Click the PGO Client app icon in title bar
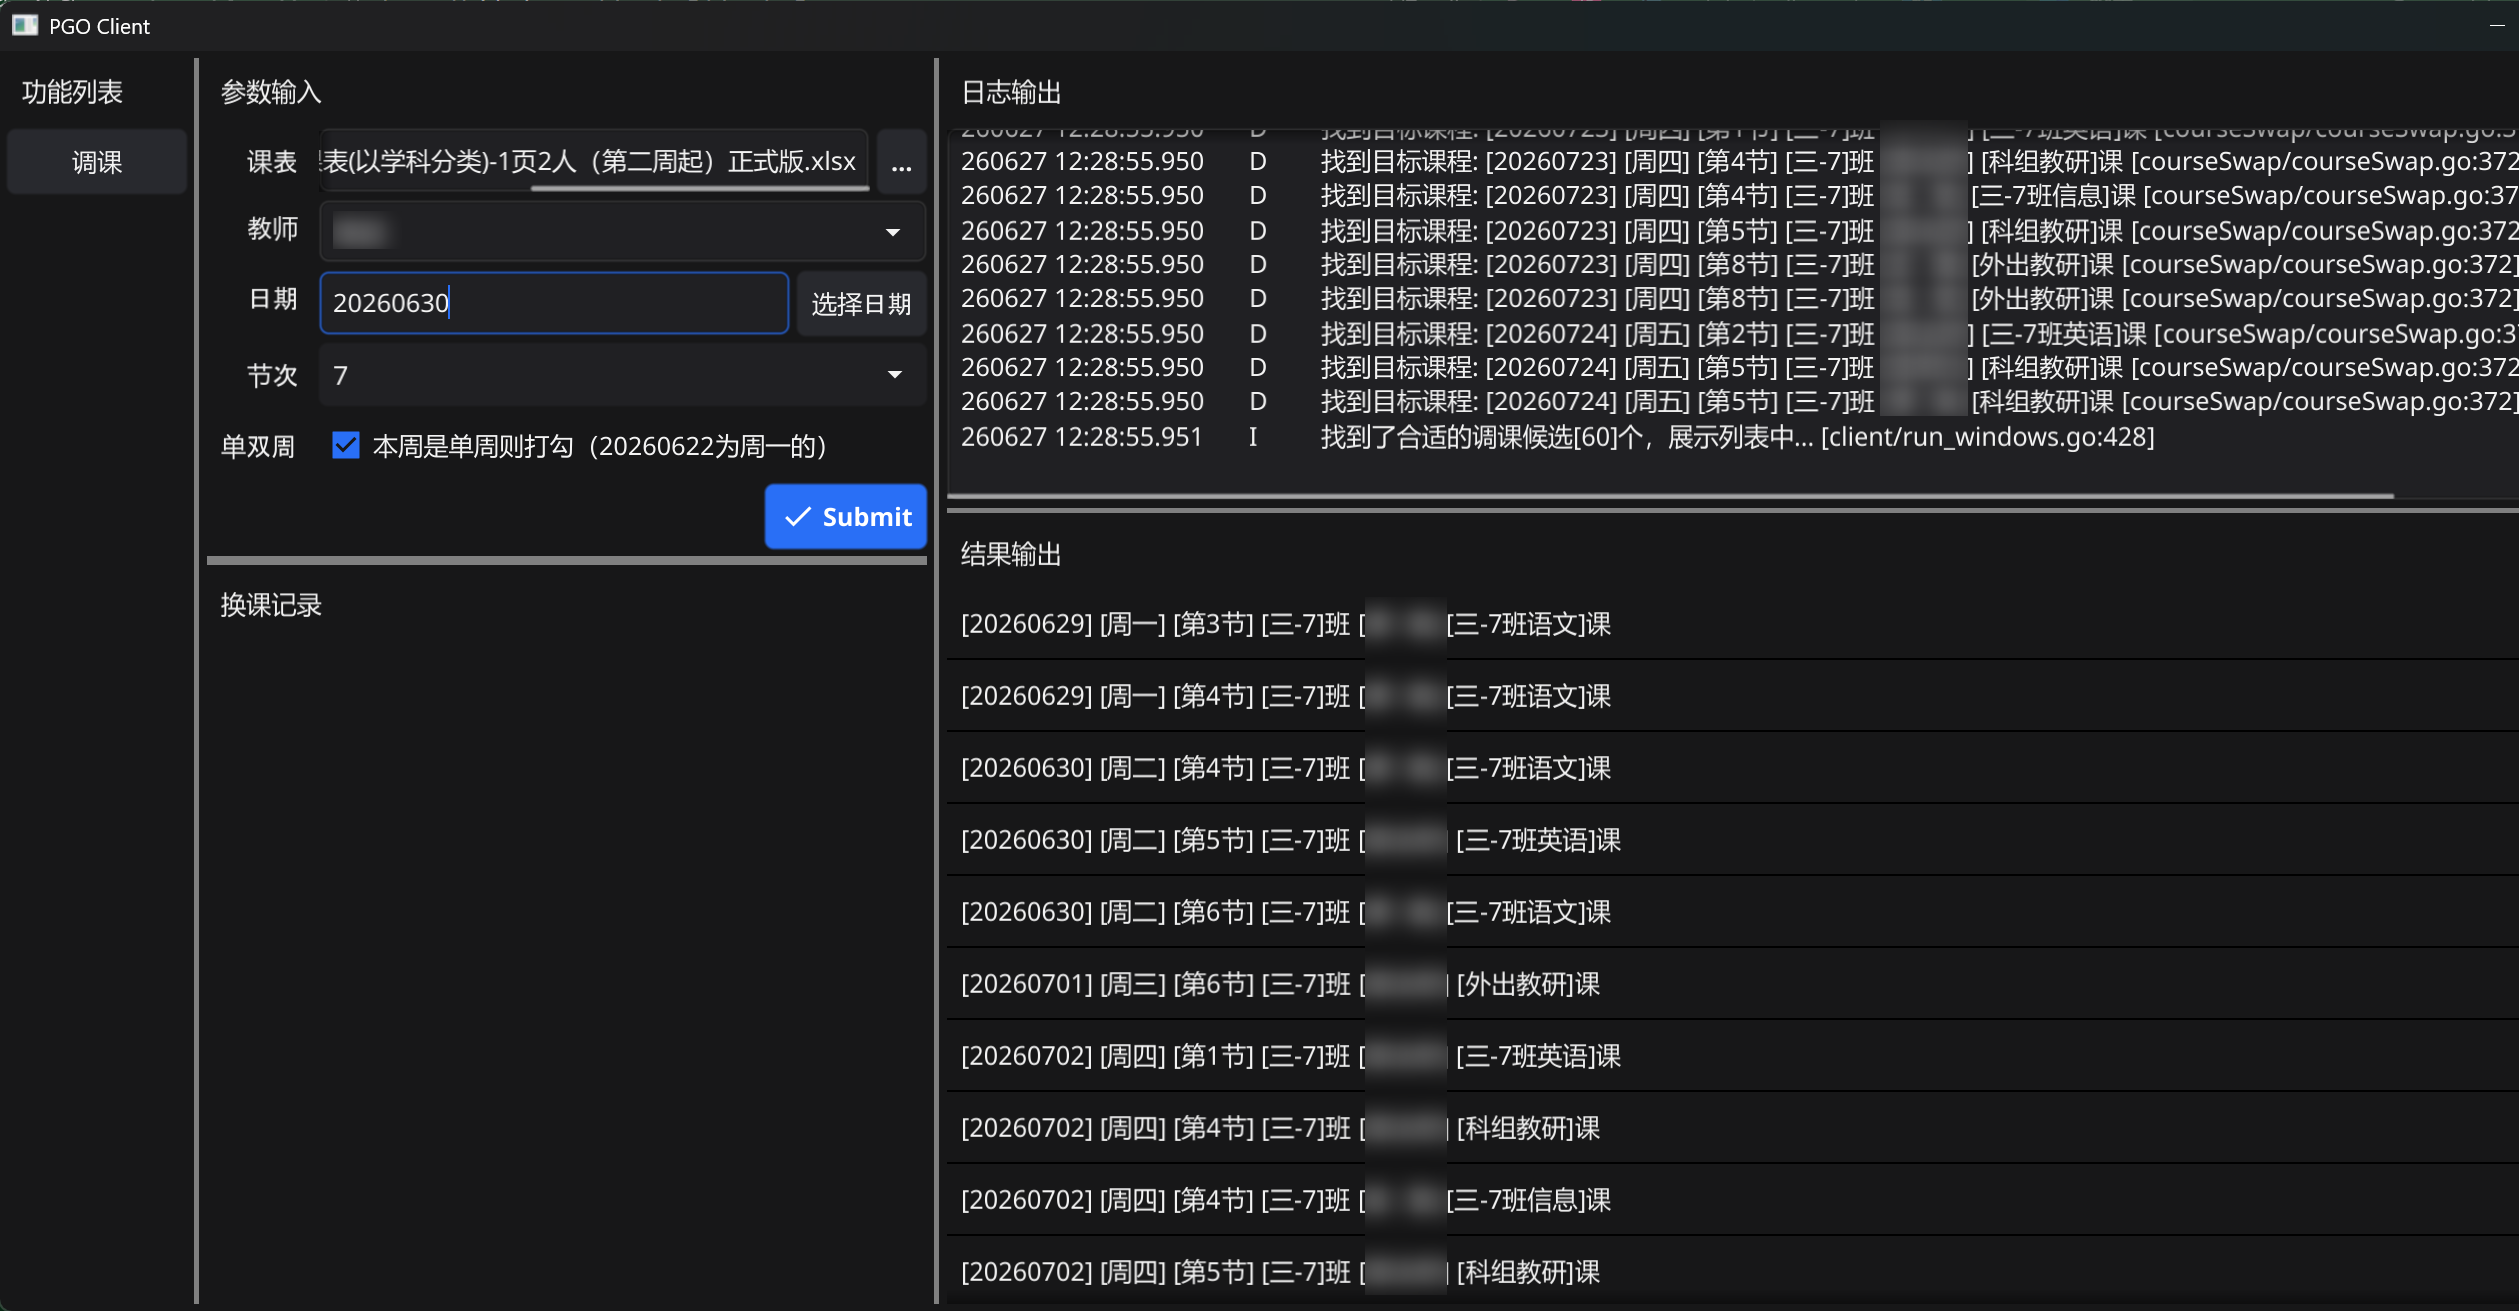 (x=25, y=26)
